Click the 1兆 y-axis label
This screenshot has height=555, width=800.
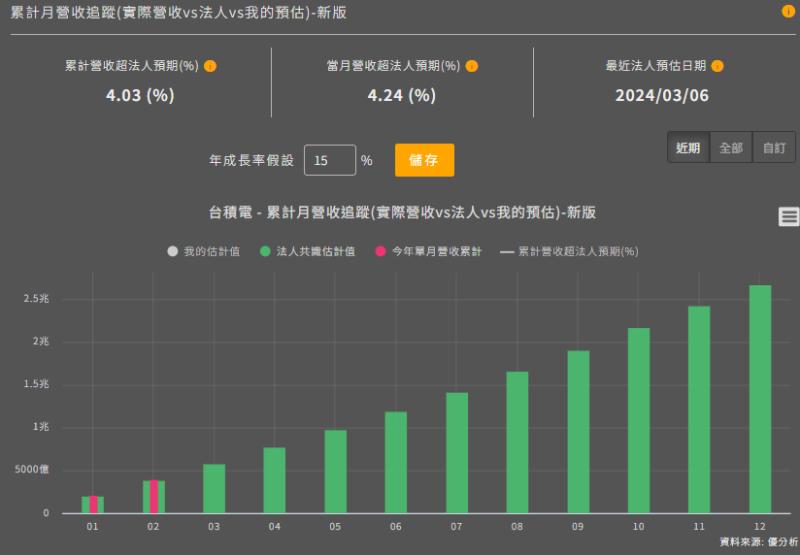[x=41, y=427]
